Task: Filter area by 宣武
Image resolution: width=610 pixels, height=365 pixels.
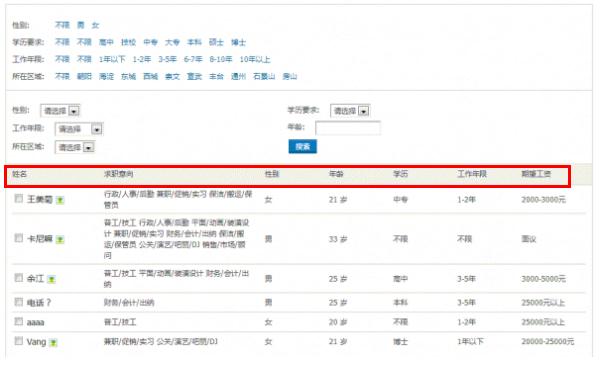Action: [195, 76]
